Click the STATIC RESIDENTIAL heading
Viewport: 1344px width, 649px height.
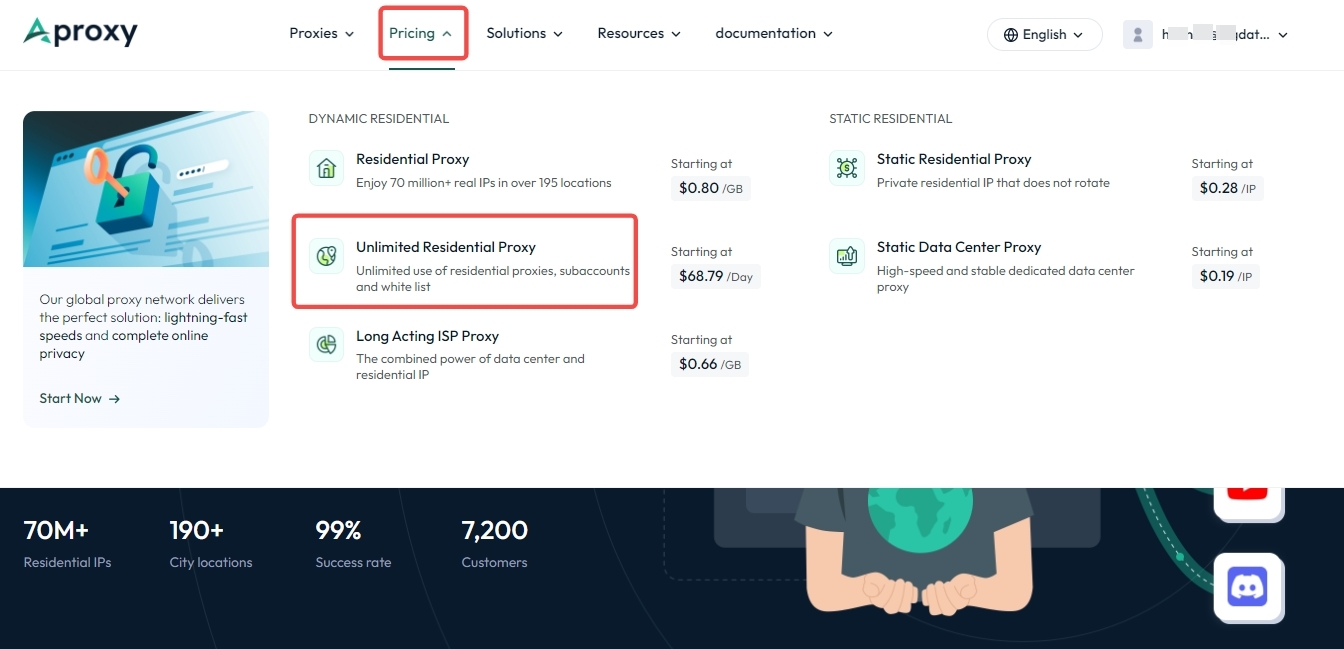click(x=890, y=119)
